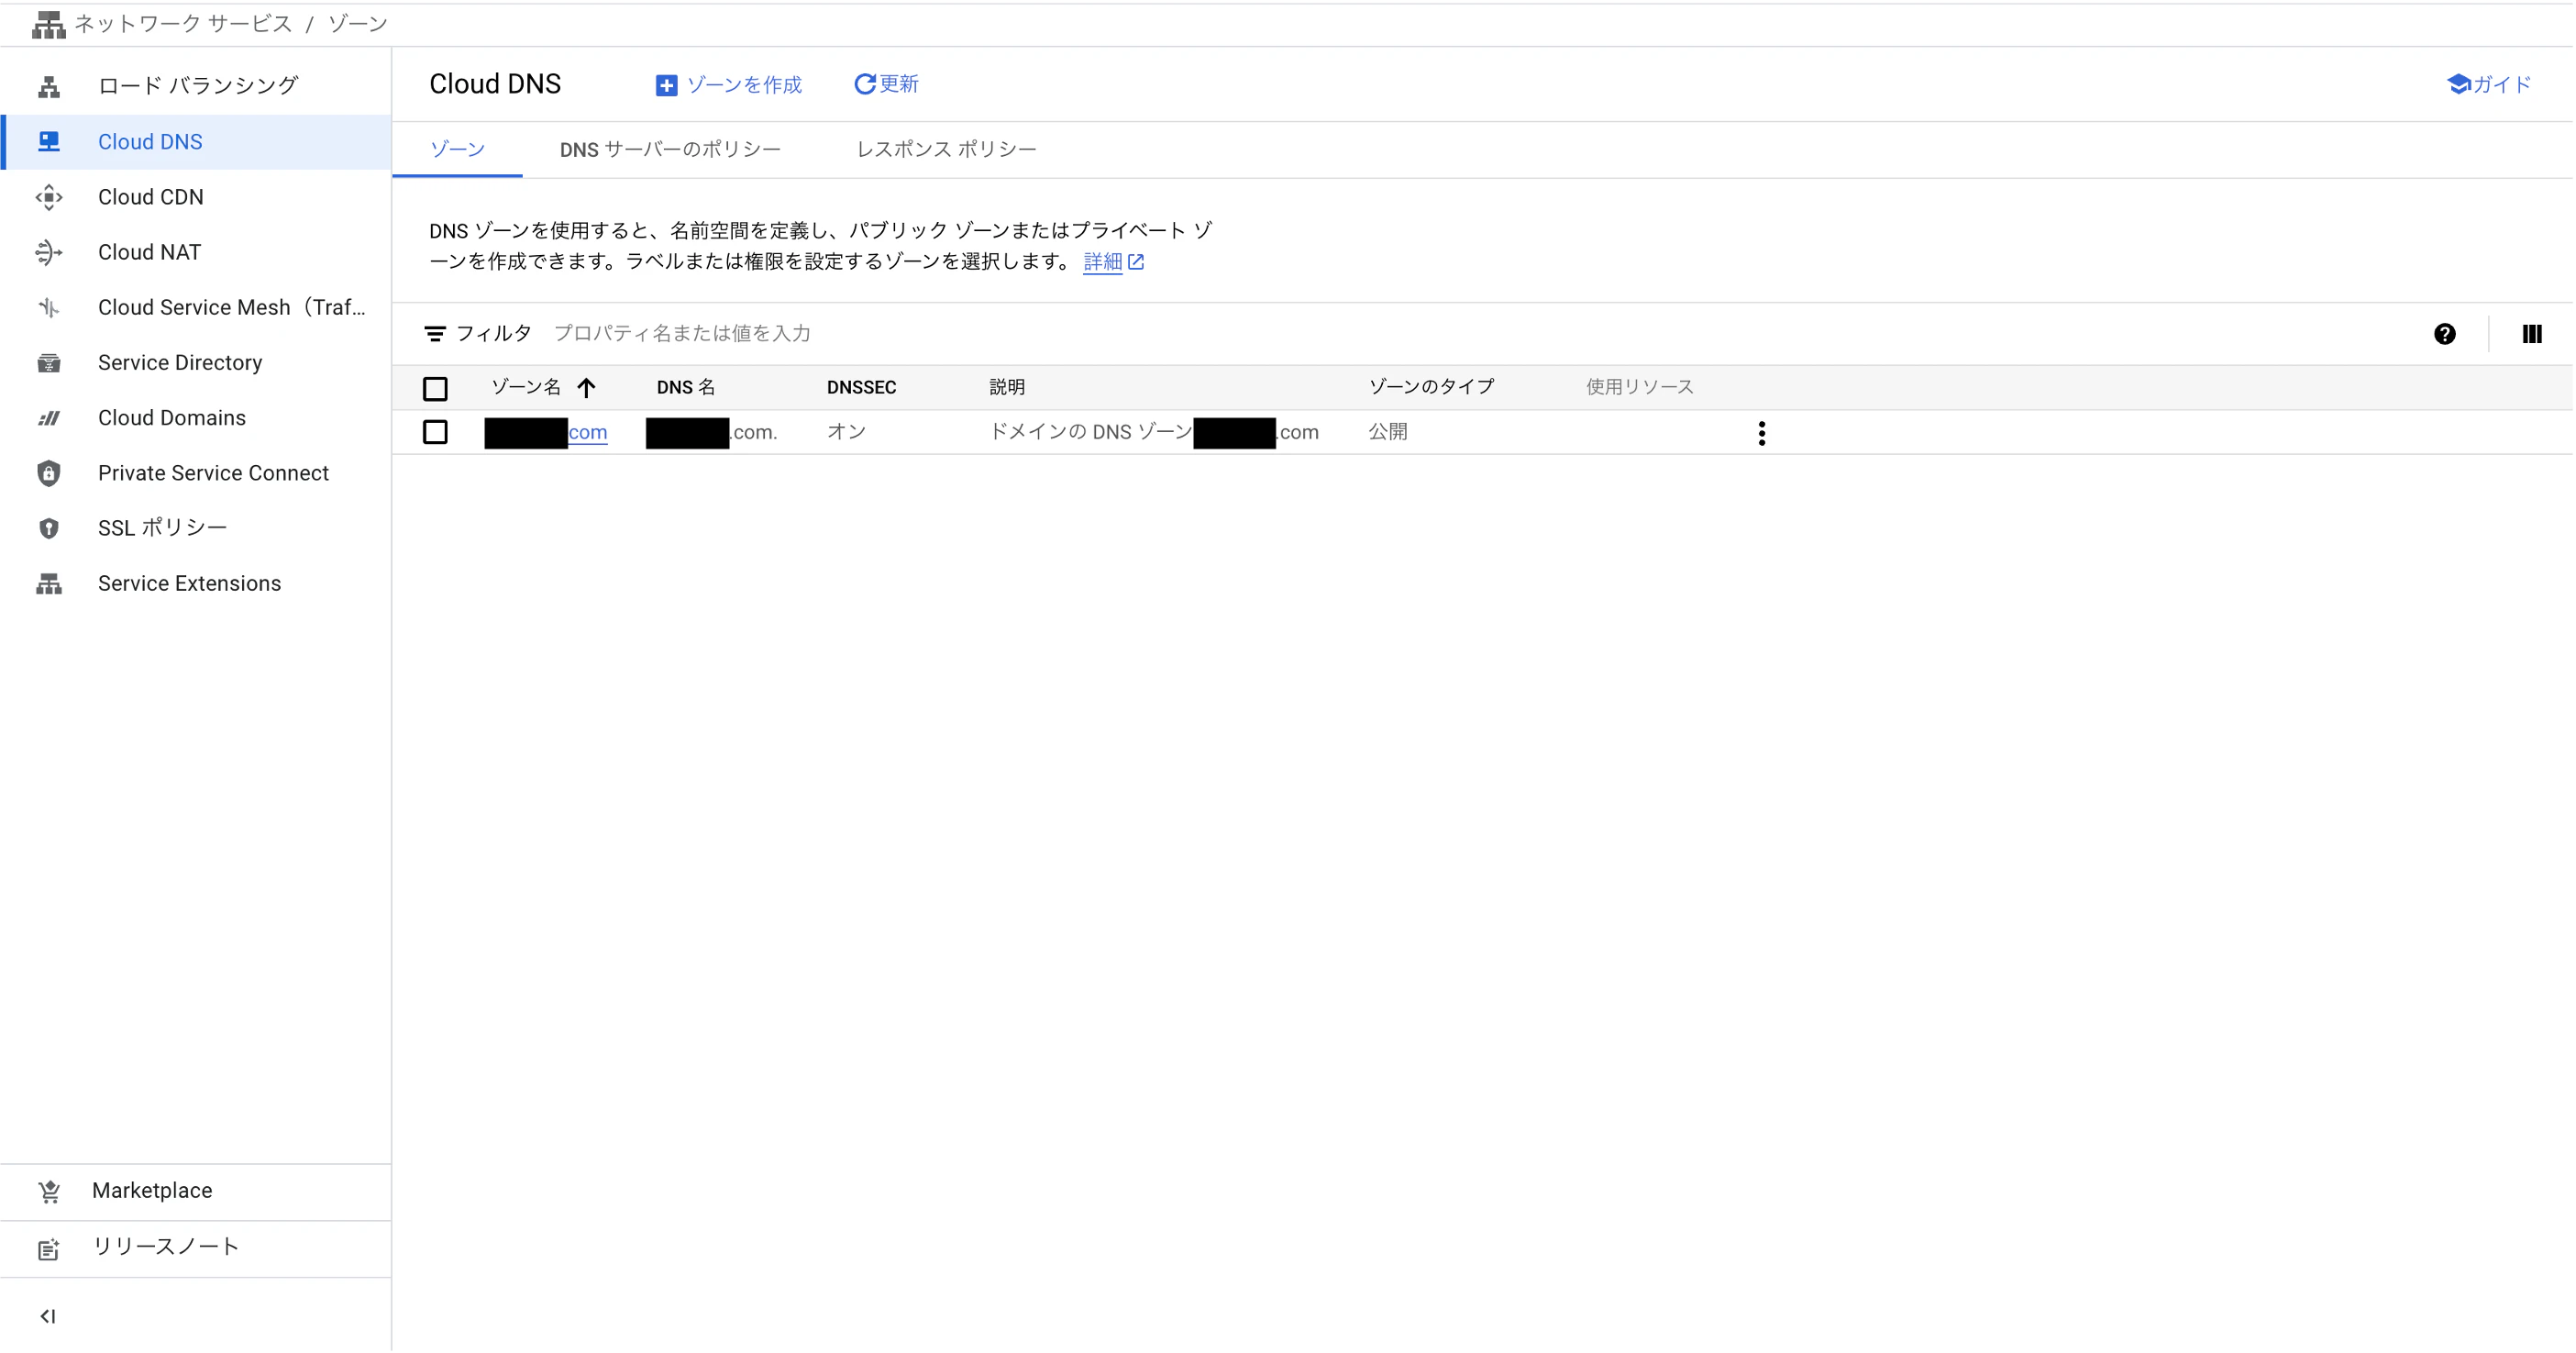
Task: Click the DNSSEC column header
Action: coord(861,387)
